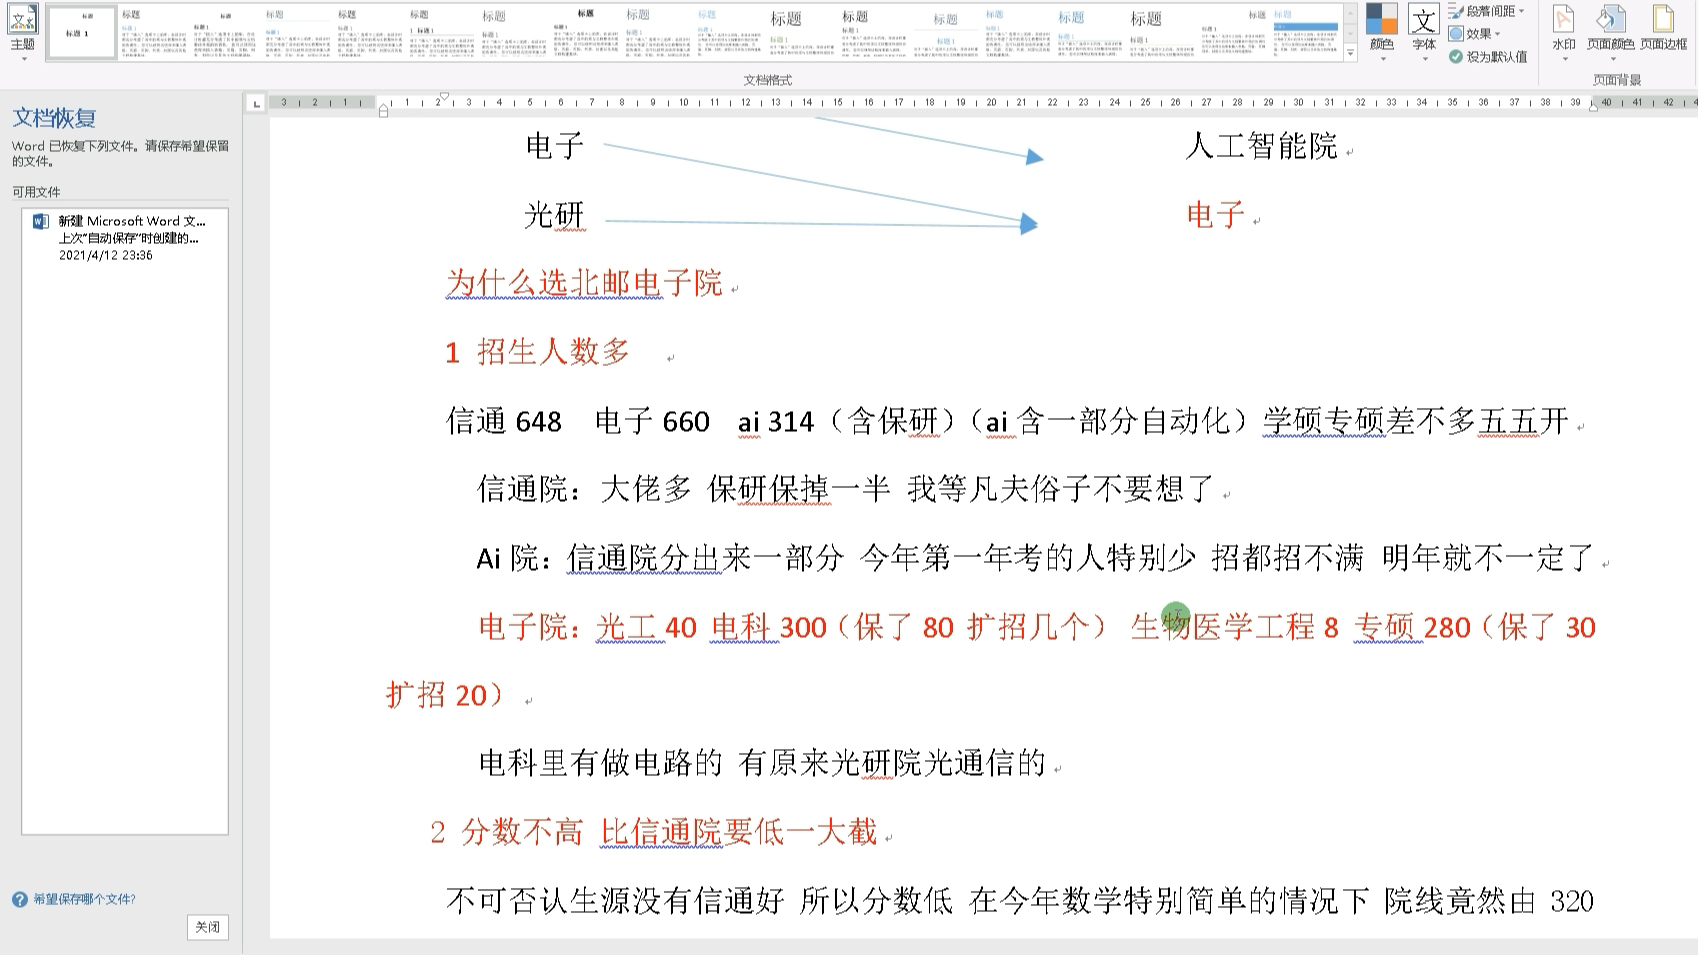1698x955 pixels.
Task: Click the ruler tab-stop type selector
Action: [256, 103]
